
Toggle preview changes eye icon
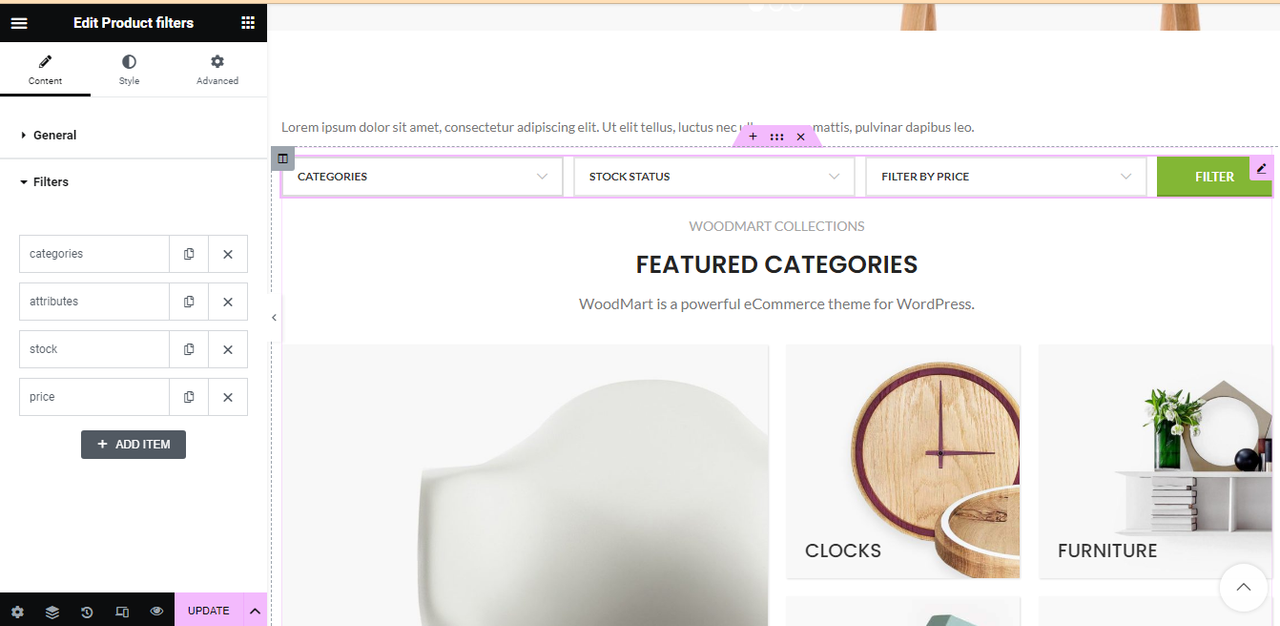coord(157,611)
